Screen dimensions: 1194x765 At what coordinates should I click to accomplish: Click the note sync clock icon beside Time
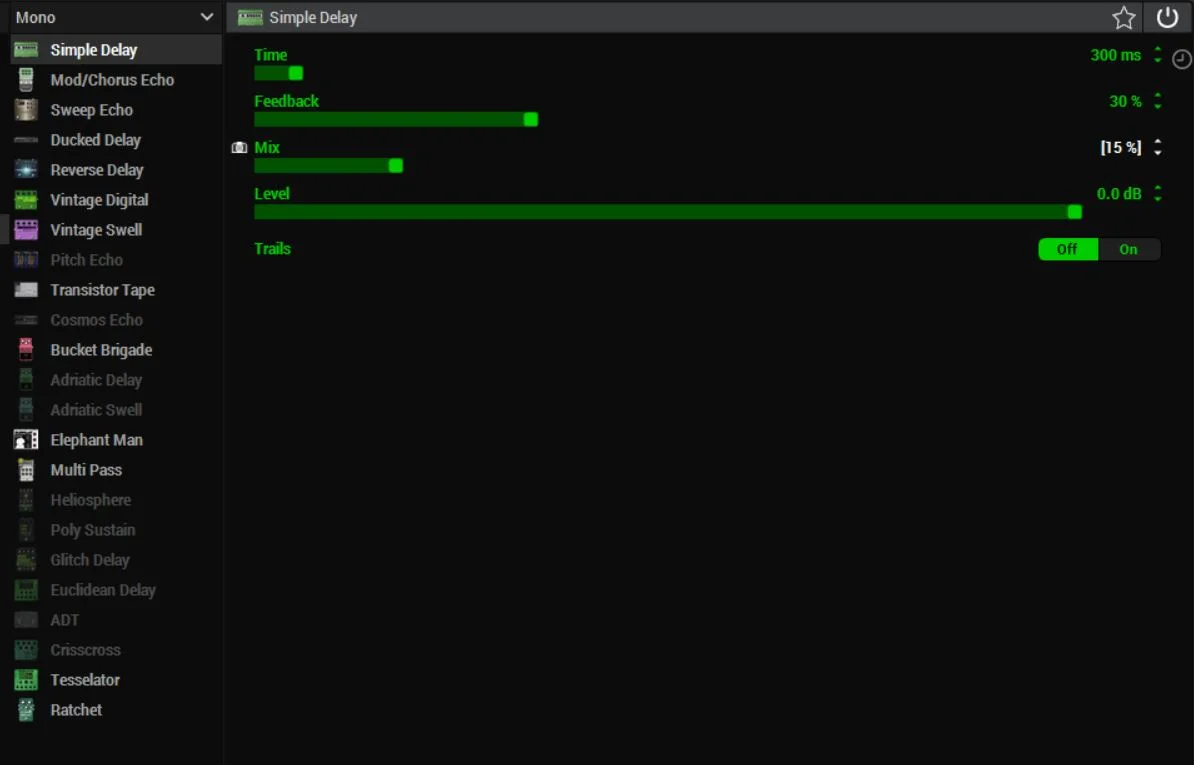pyautogui.click(x=1181, y=59)
